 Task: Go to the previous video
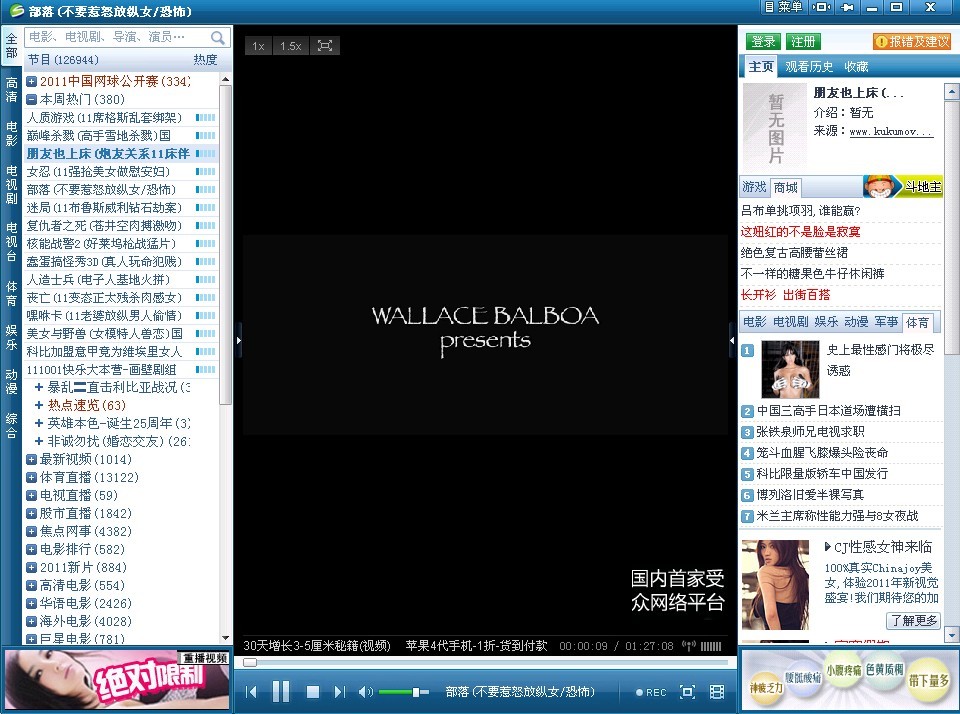pos(252,692)
